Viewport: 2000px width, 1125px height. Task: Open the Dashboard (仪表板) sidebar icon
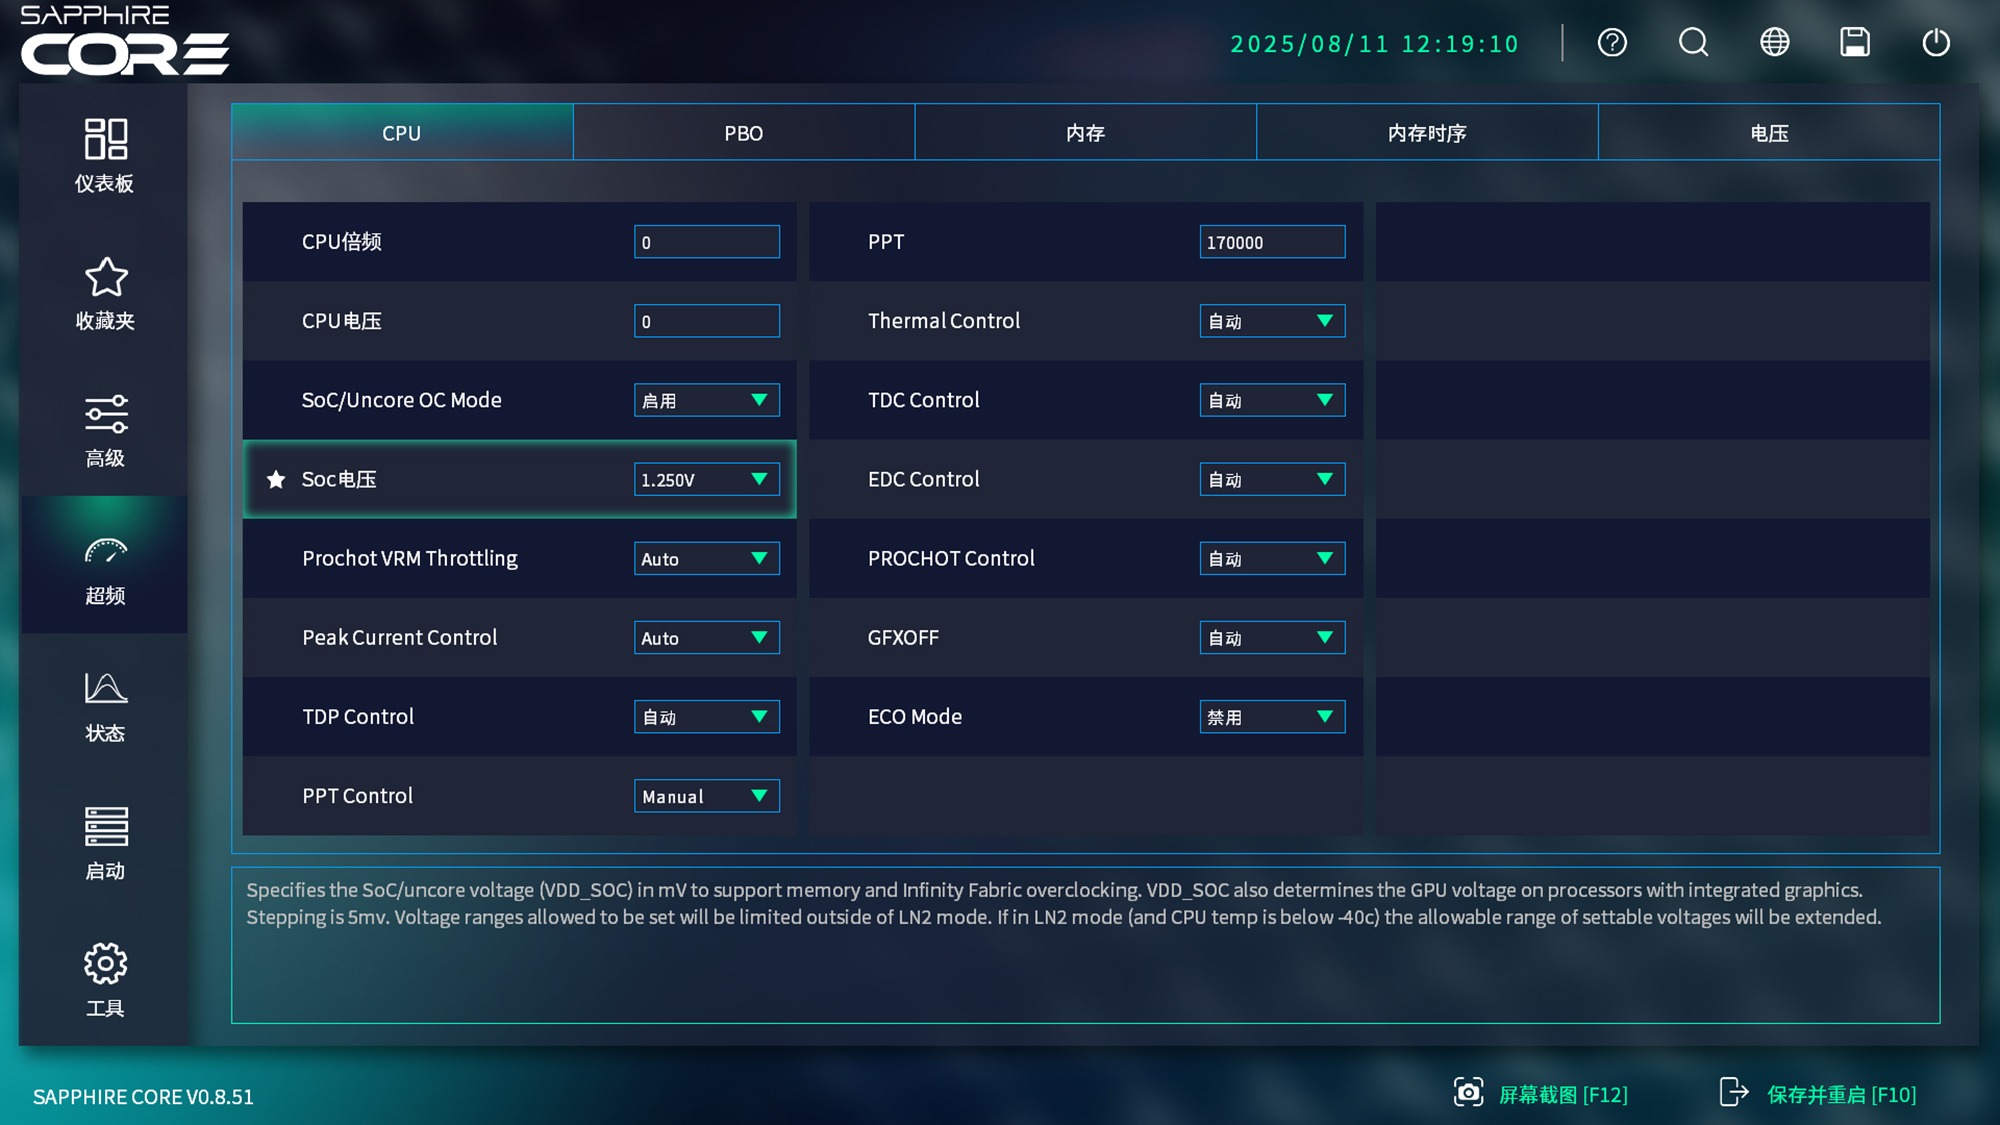pos(105,154)
